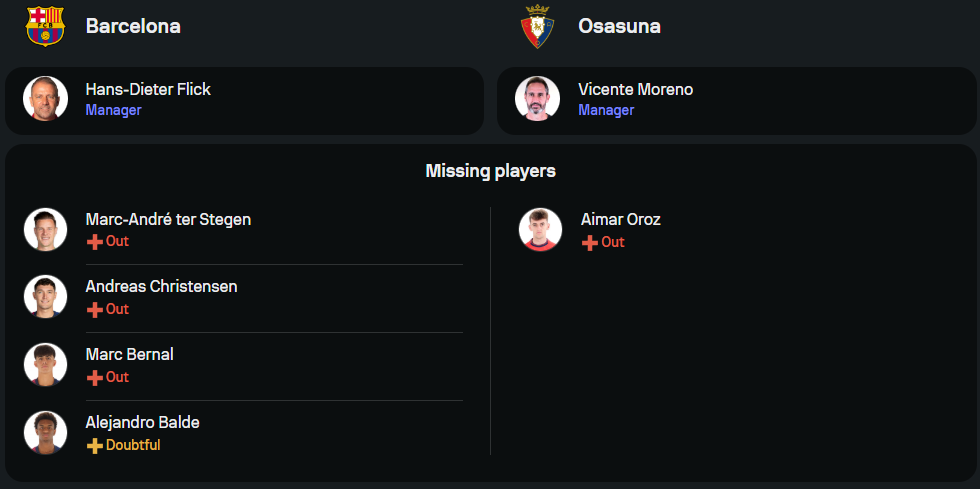Screen dimensions: 980x489
Task: Select Marc Bernal's player photo
Action: 45,365
